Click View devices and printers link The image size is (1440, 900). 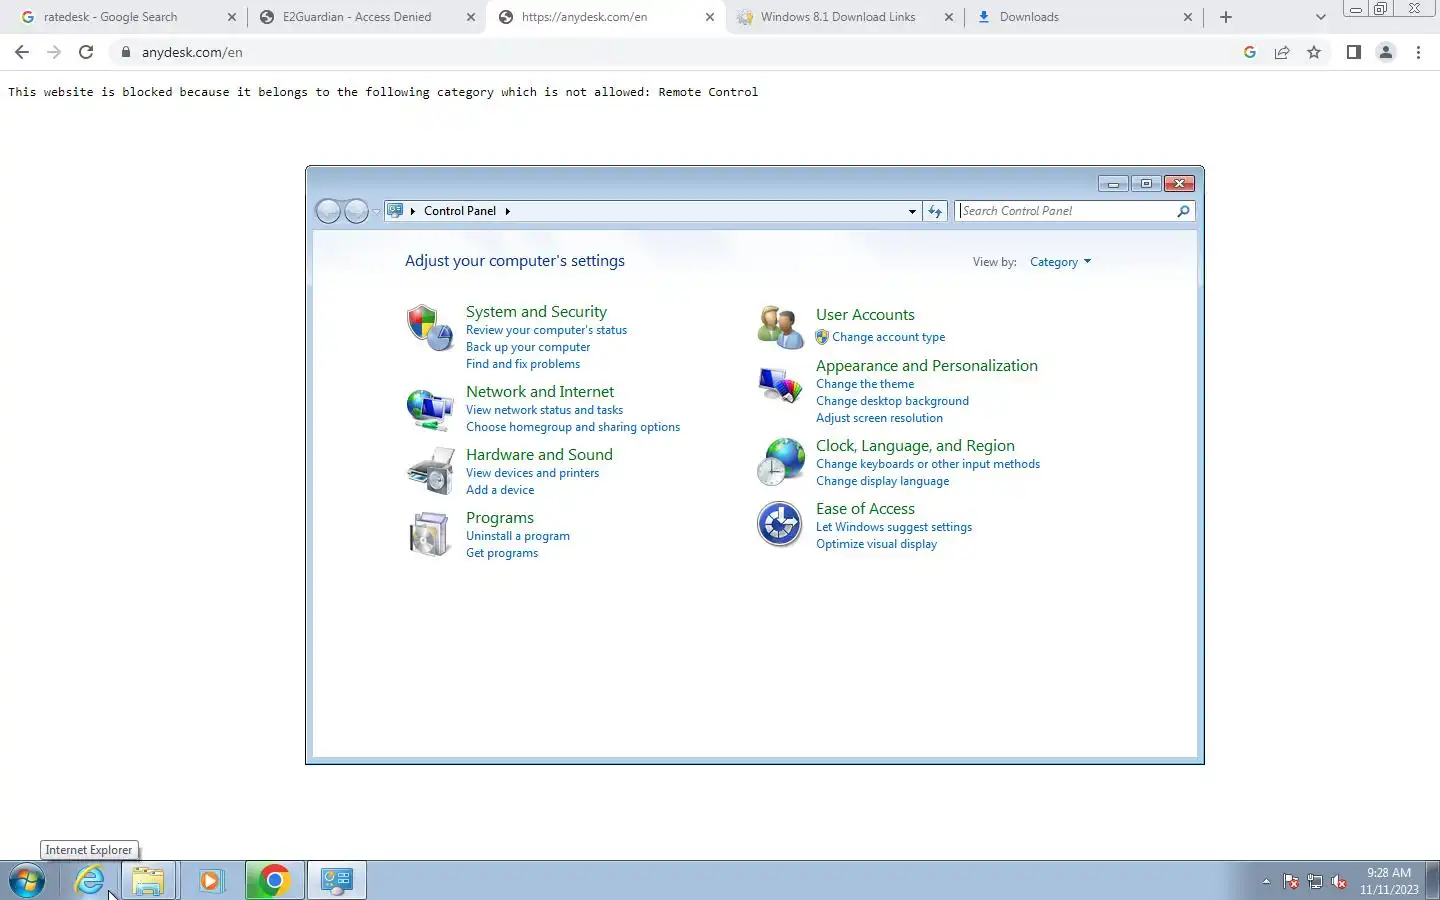(x=532, y=473)
